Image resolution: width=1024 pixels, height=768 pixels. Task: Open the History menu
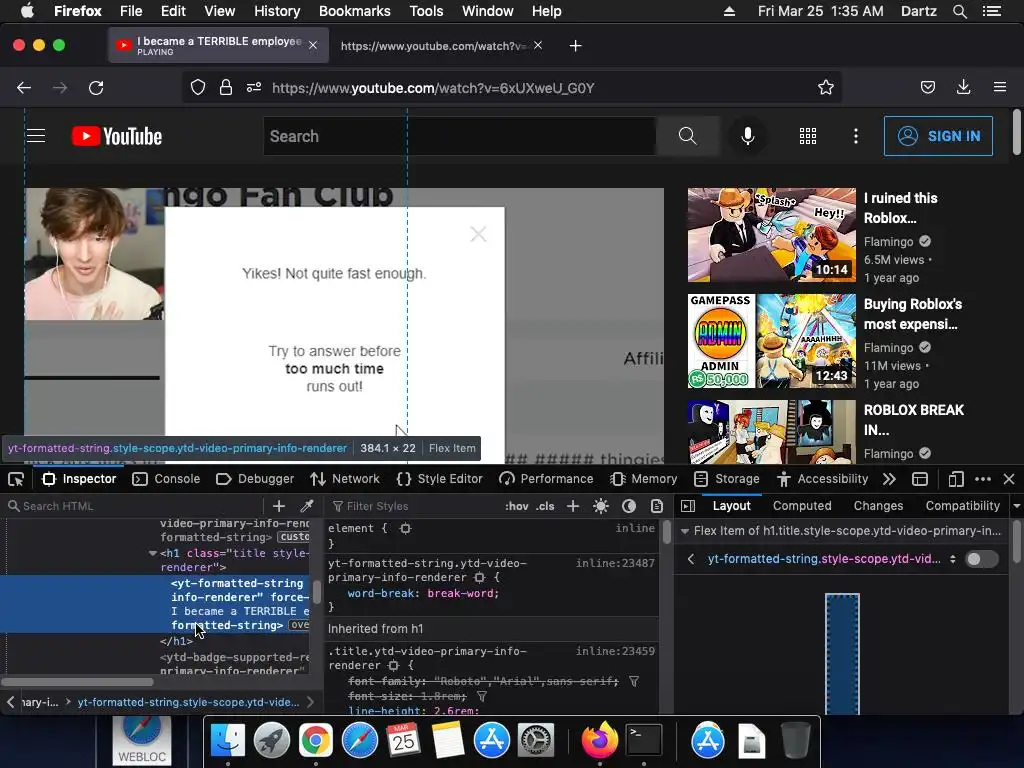[277, 11]
